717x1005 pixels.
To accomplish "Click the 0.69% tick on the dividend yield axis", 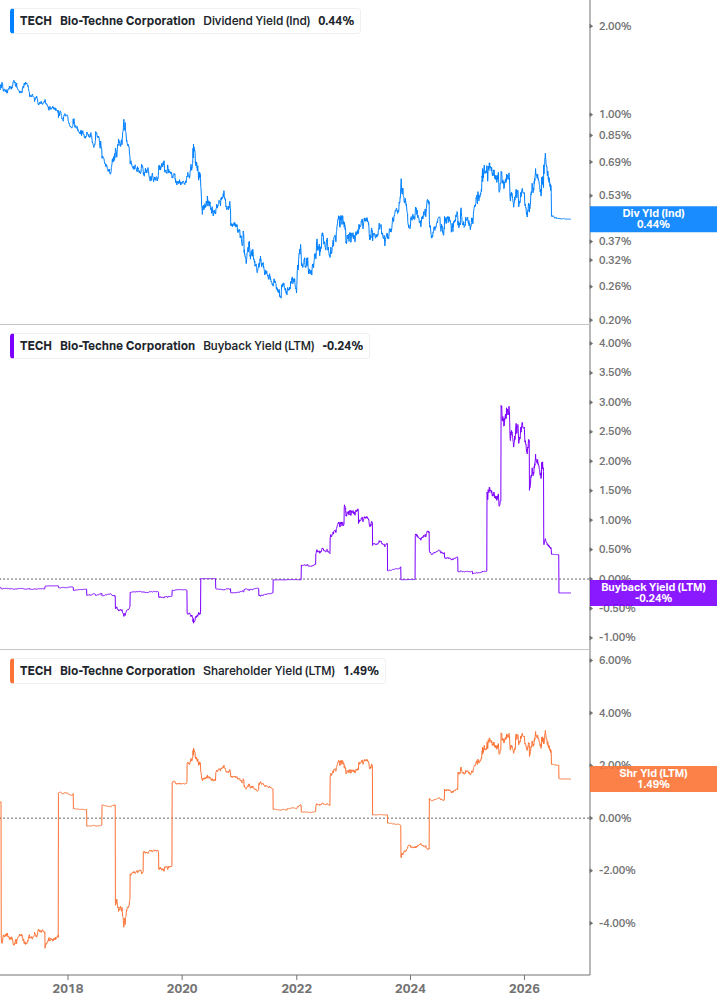I will coord(615,162).
